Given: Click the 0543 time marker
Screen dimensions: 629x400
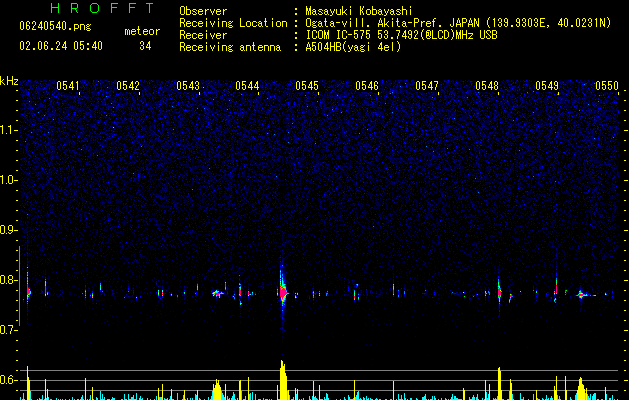Looking at the screenshot, I should coord(188,86).
